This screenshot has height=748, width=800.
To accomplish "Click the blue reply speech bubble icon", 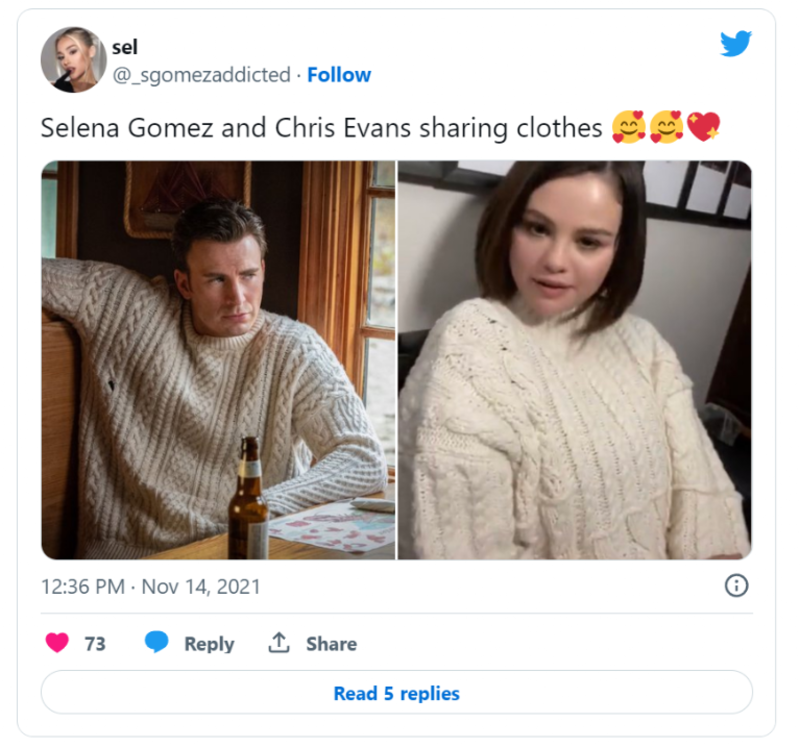I will 157,643.
